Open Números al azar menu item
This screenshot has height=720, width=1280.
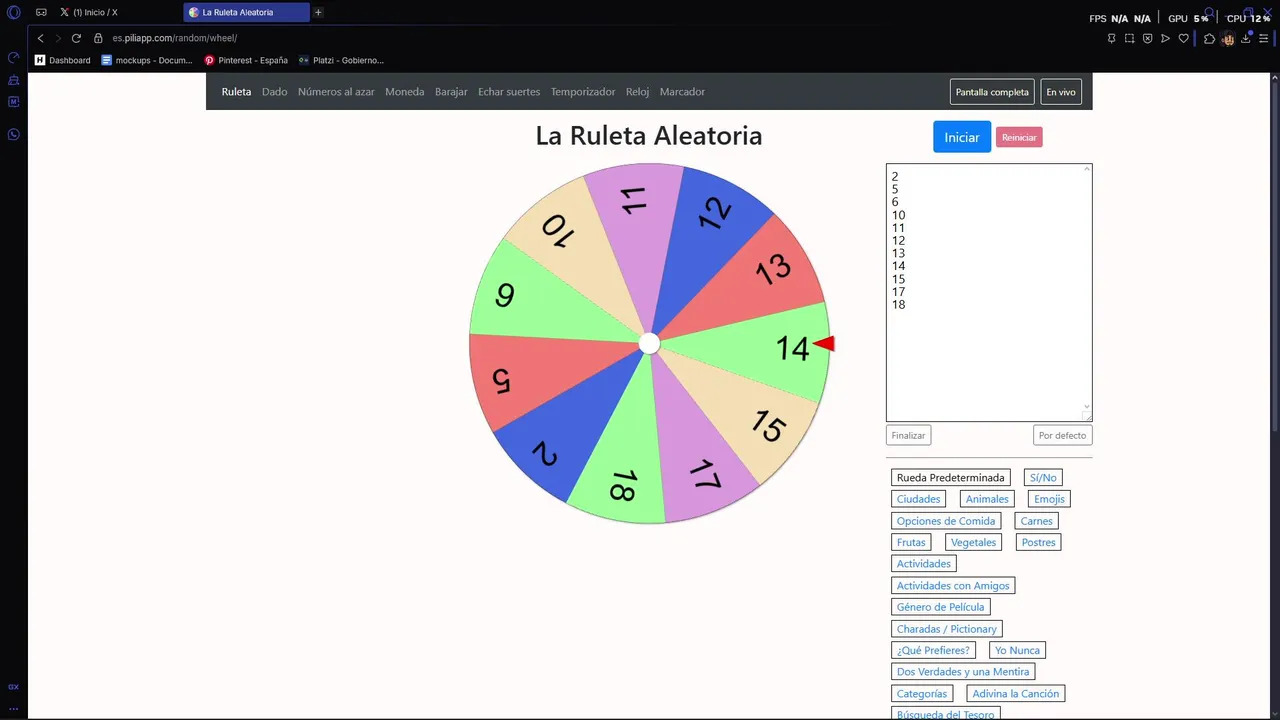[336, 92]
